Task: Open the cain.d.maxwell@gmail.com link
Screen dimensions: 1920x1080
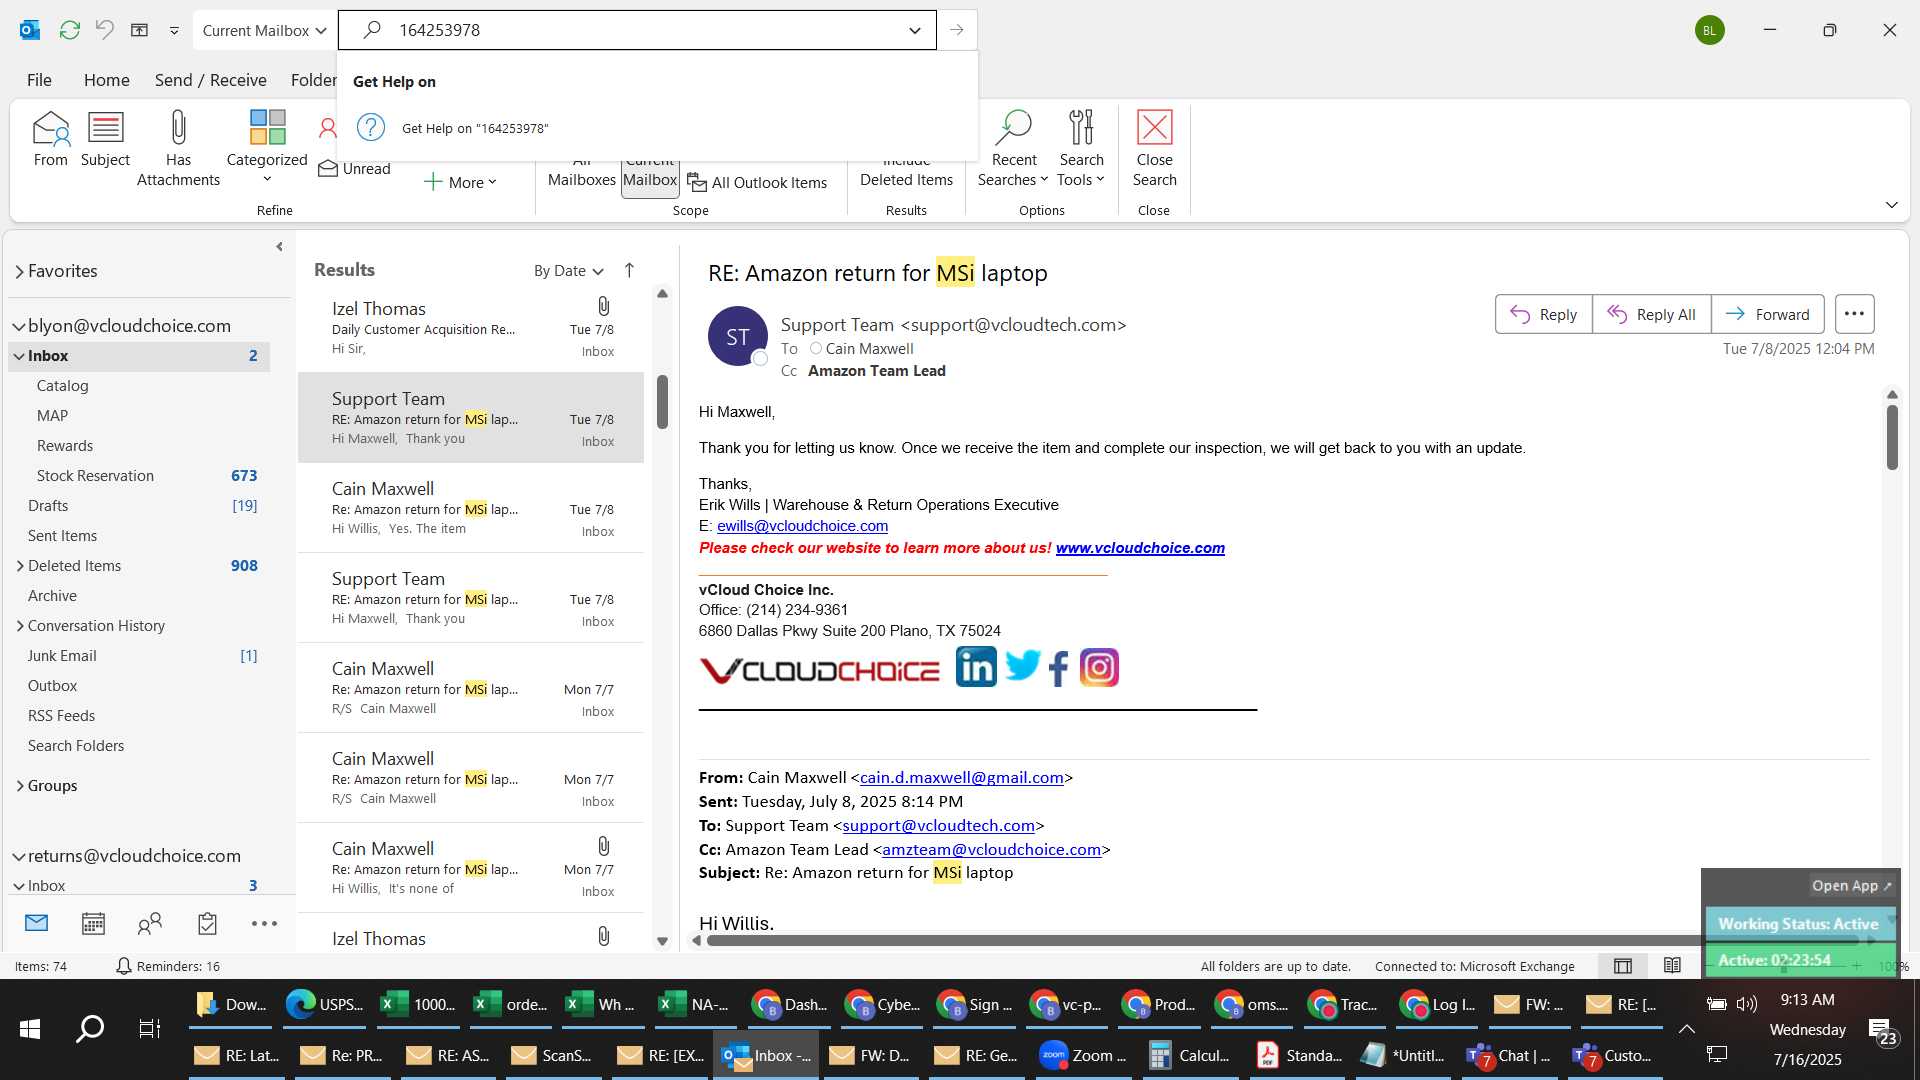Action: (961, 778)
